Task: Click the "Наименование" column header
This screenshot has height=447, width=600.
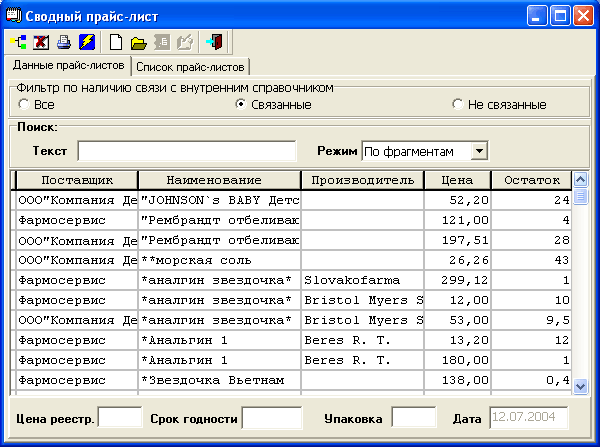Action: tap(219, 180)
